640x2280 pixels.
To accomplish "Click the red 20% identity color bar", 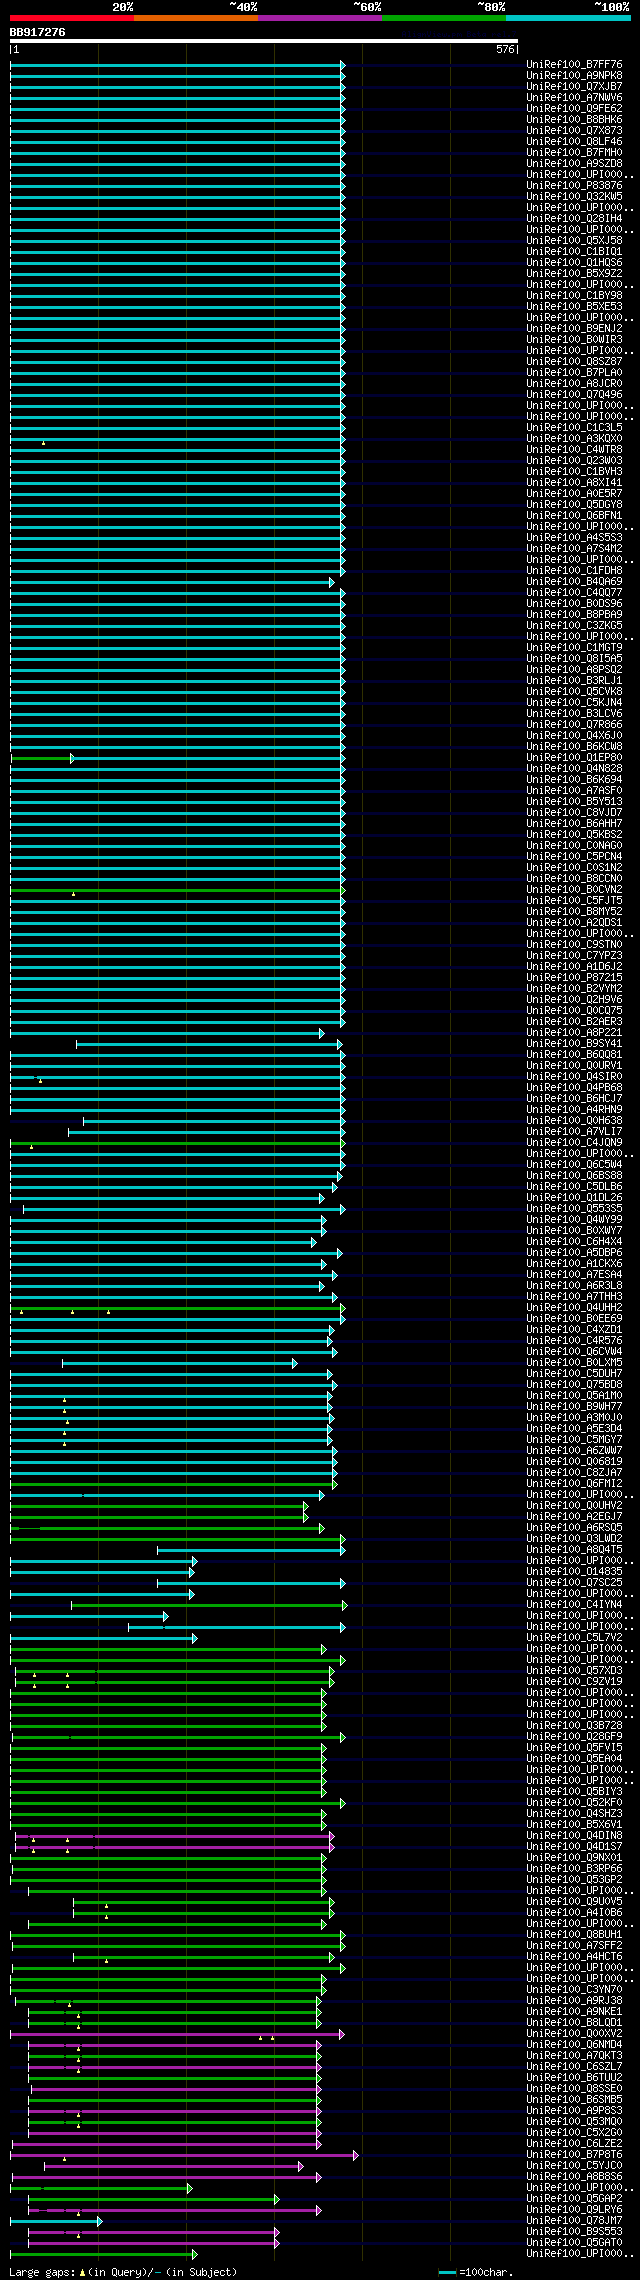I will point(72,17).
